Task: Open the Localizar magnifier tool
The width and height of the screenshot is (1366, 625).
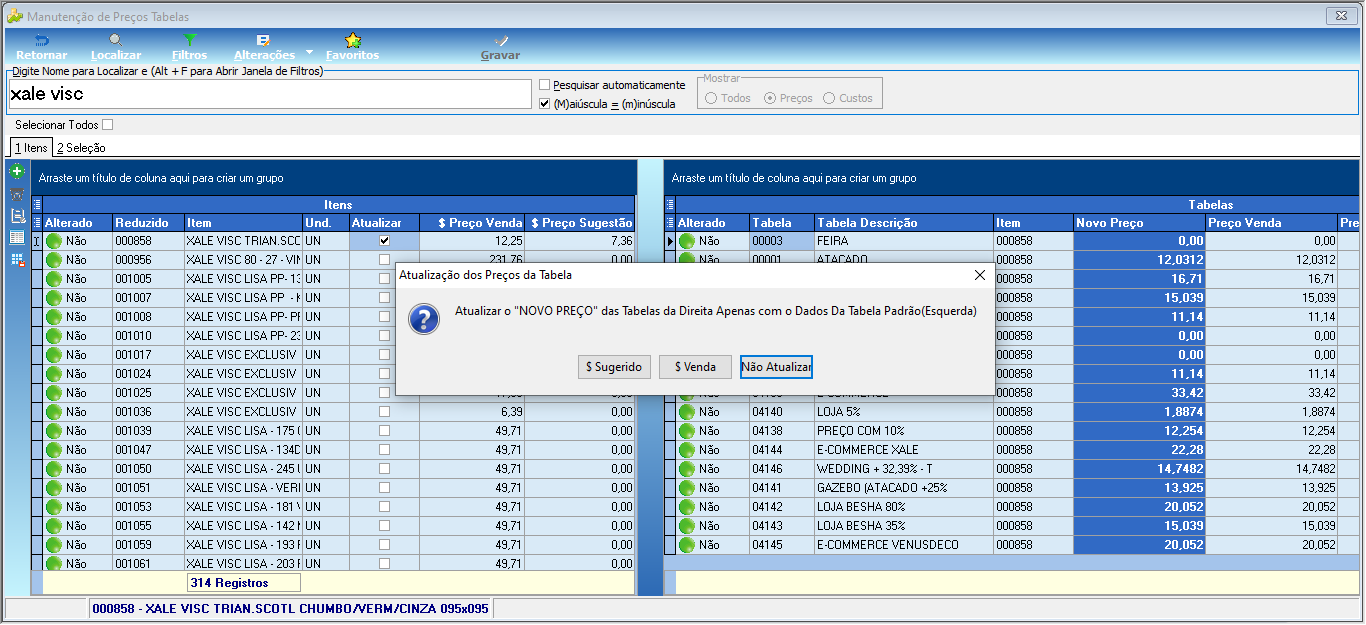Action: coord(116,40)
